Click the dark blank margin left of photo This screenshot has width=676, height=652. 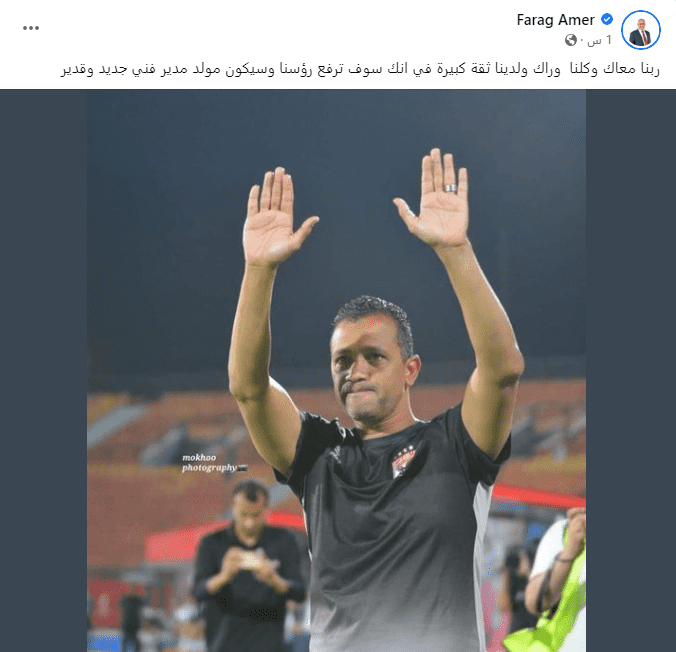point(44,370)
